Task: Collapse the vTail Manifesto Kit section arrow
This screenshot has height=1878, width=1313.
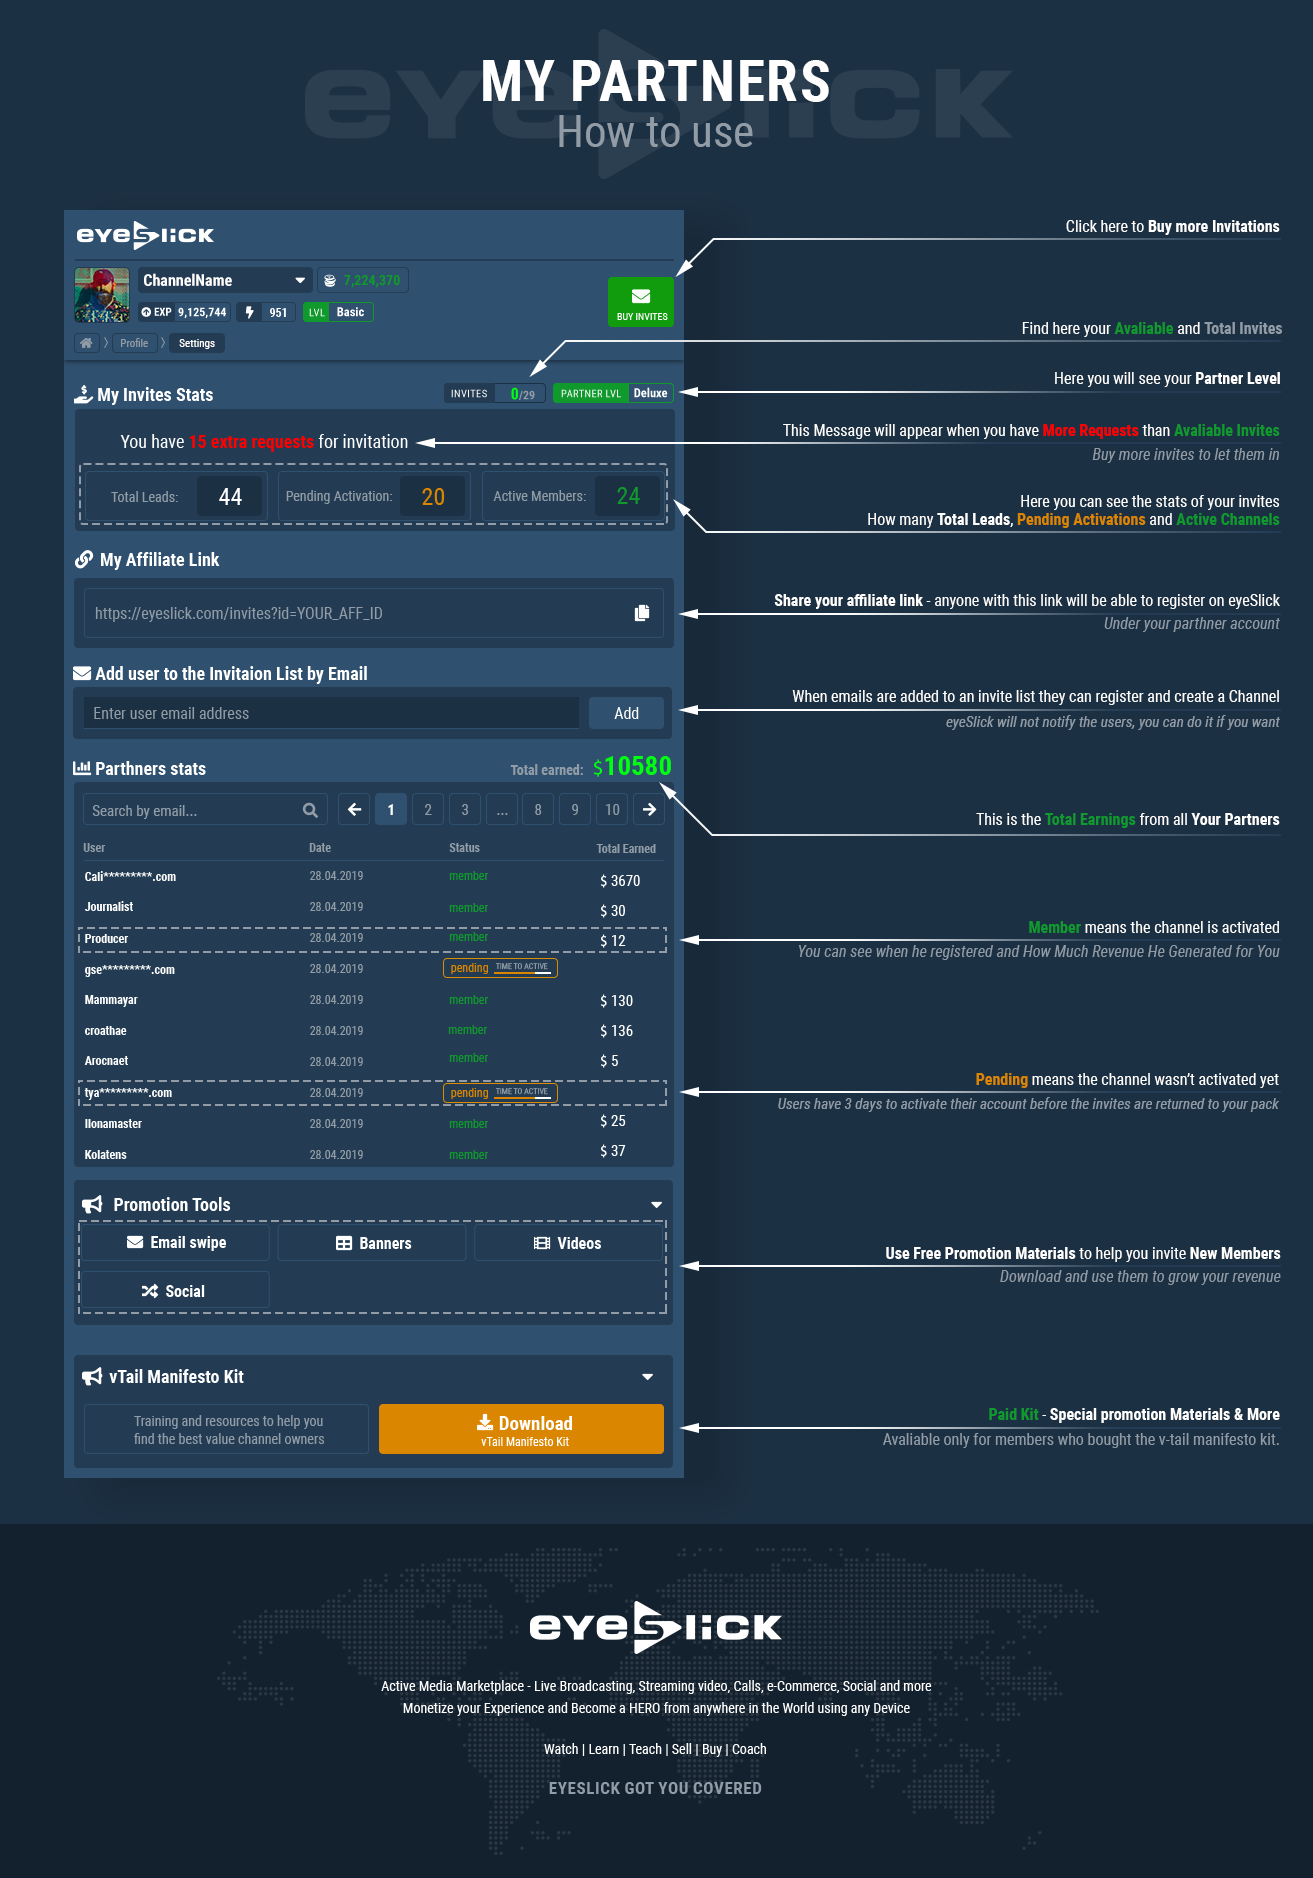Action: click(648, 1377)
